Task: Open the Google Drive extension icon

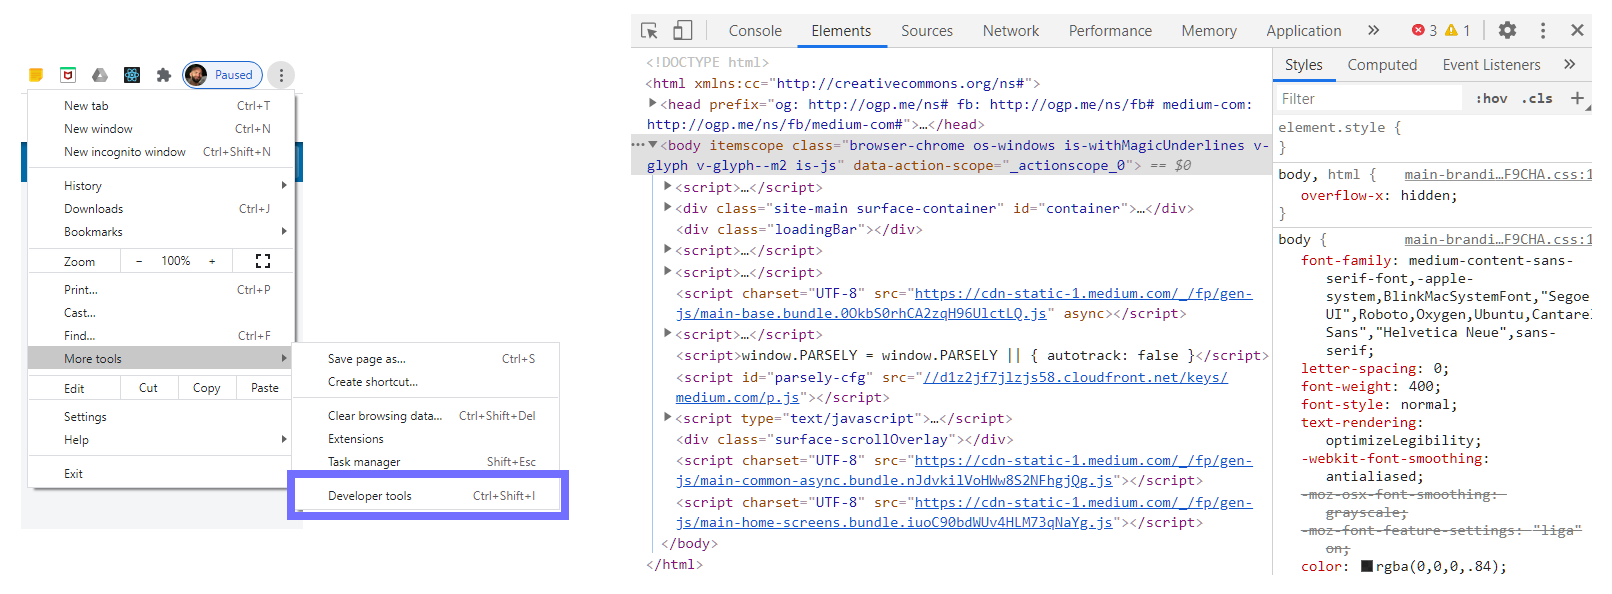Action: pos(100,75)
